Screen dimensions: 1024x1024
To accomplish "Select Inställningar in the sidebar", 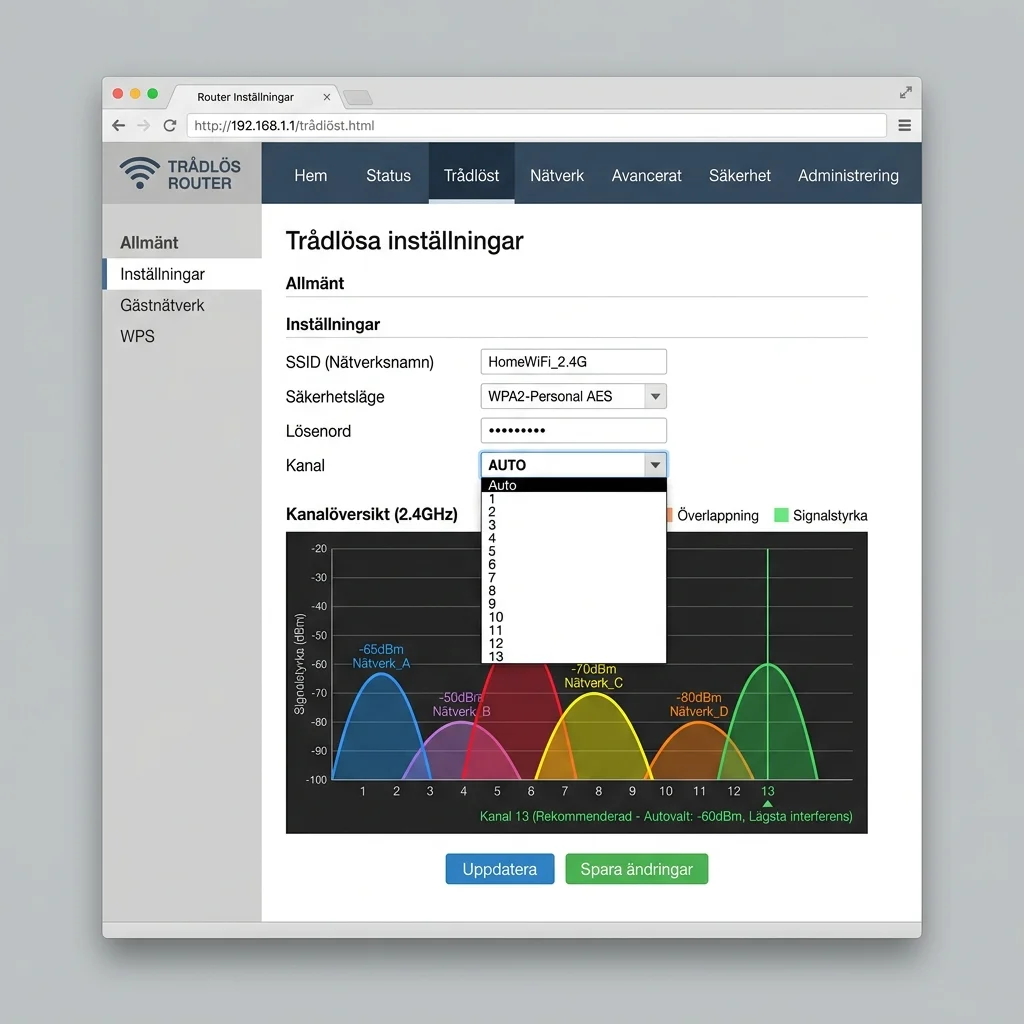I will (182, 274).
